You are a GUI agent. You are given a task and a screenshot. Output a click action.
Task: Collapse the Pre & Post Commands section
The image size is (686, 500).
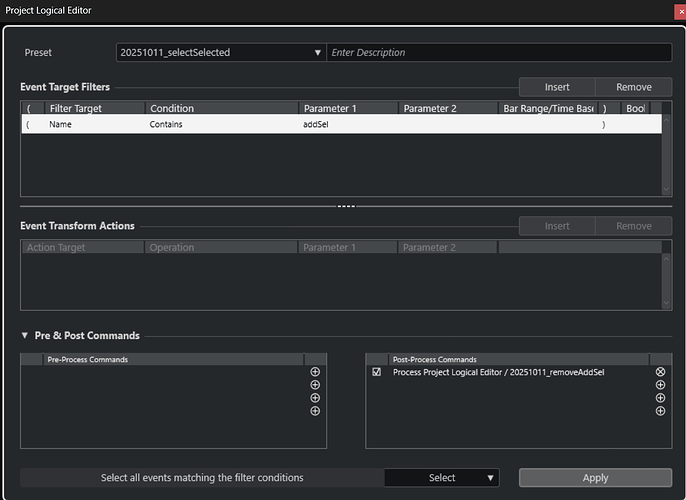click(25, 336)
